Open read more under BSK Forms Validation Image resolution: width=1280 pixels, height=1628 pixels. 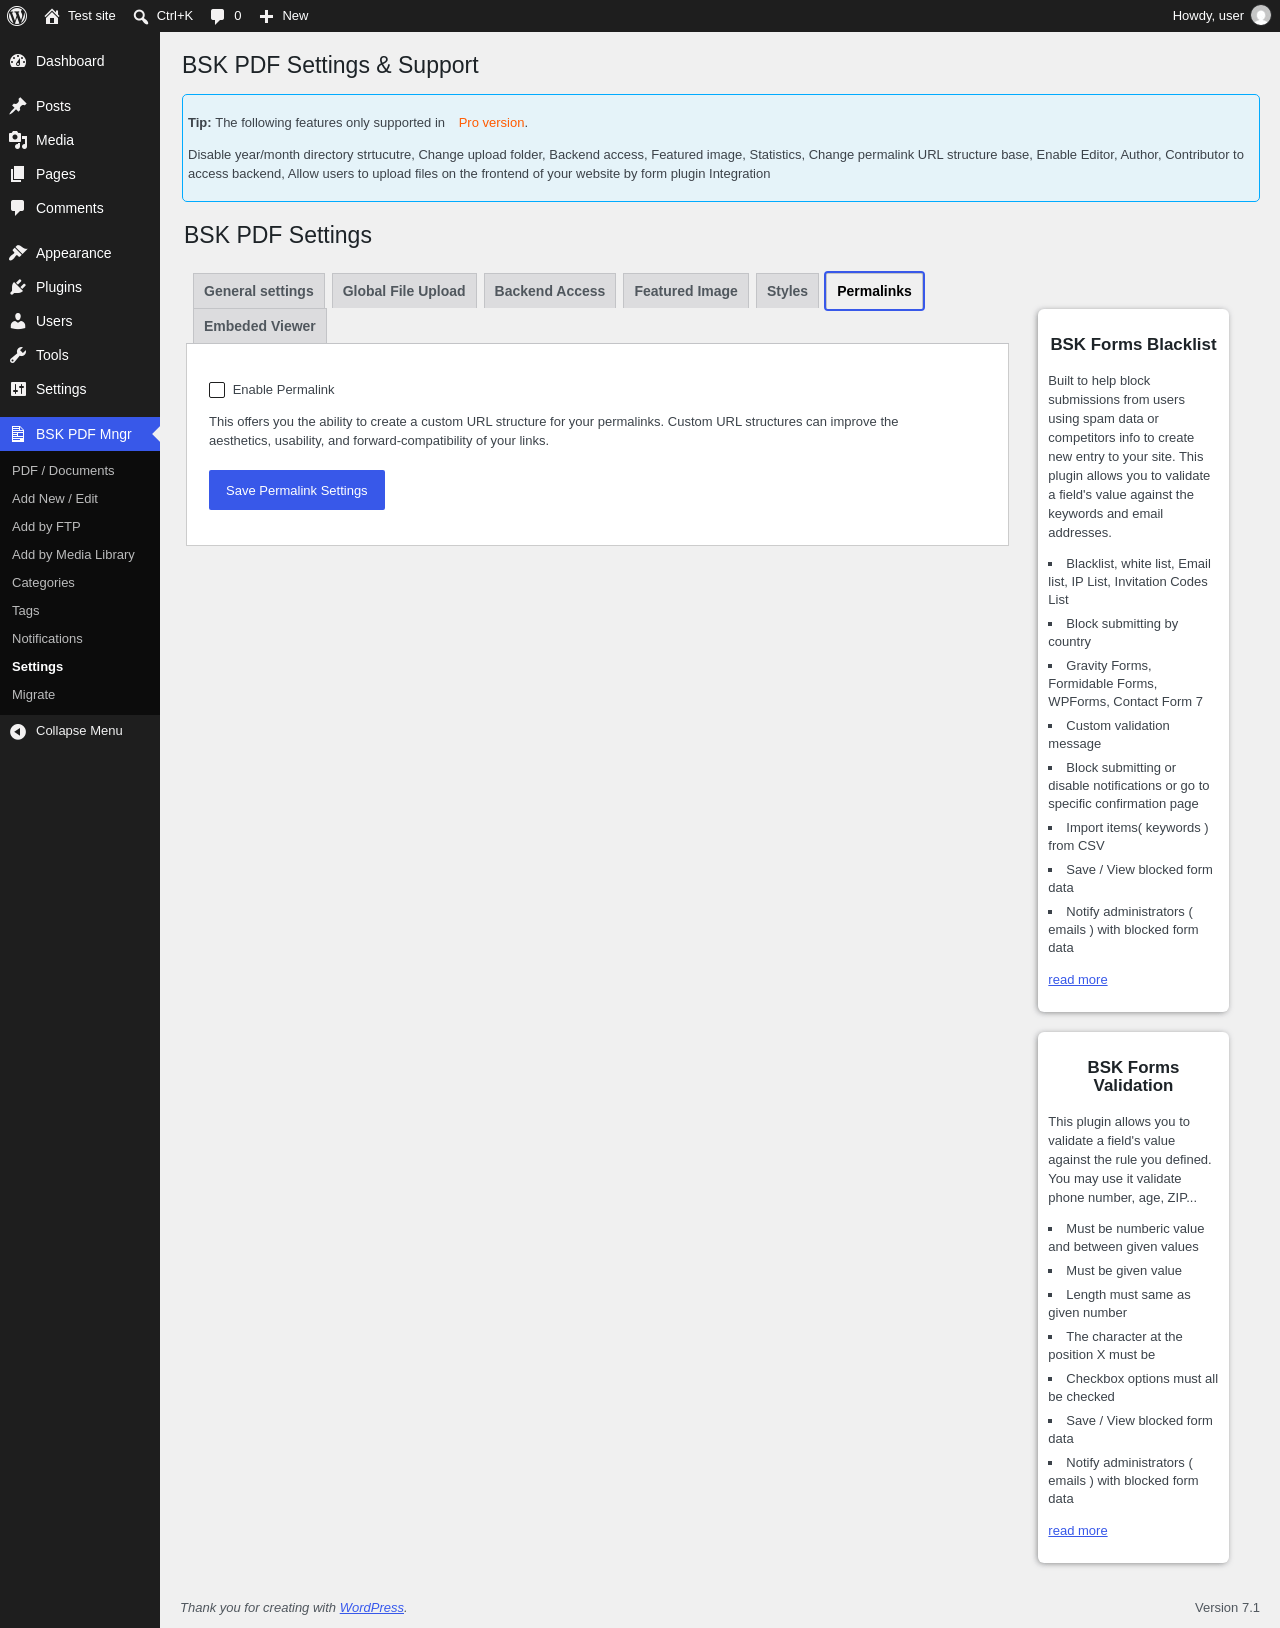(1078, 1531)
